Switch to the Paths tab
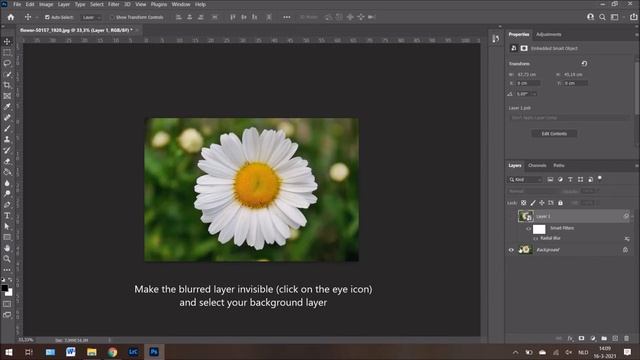 (559, 166)
